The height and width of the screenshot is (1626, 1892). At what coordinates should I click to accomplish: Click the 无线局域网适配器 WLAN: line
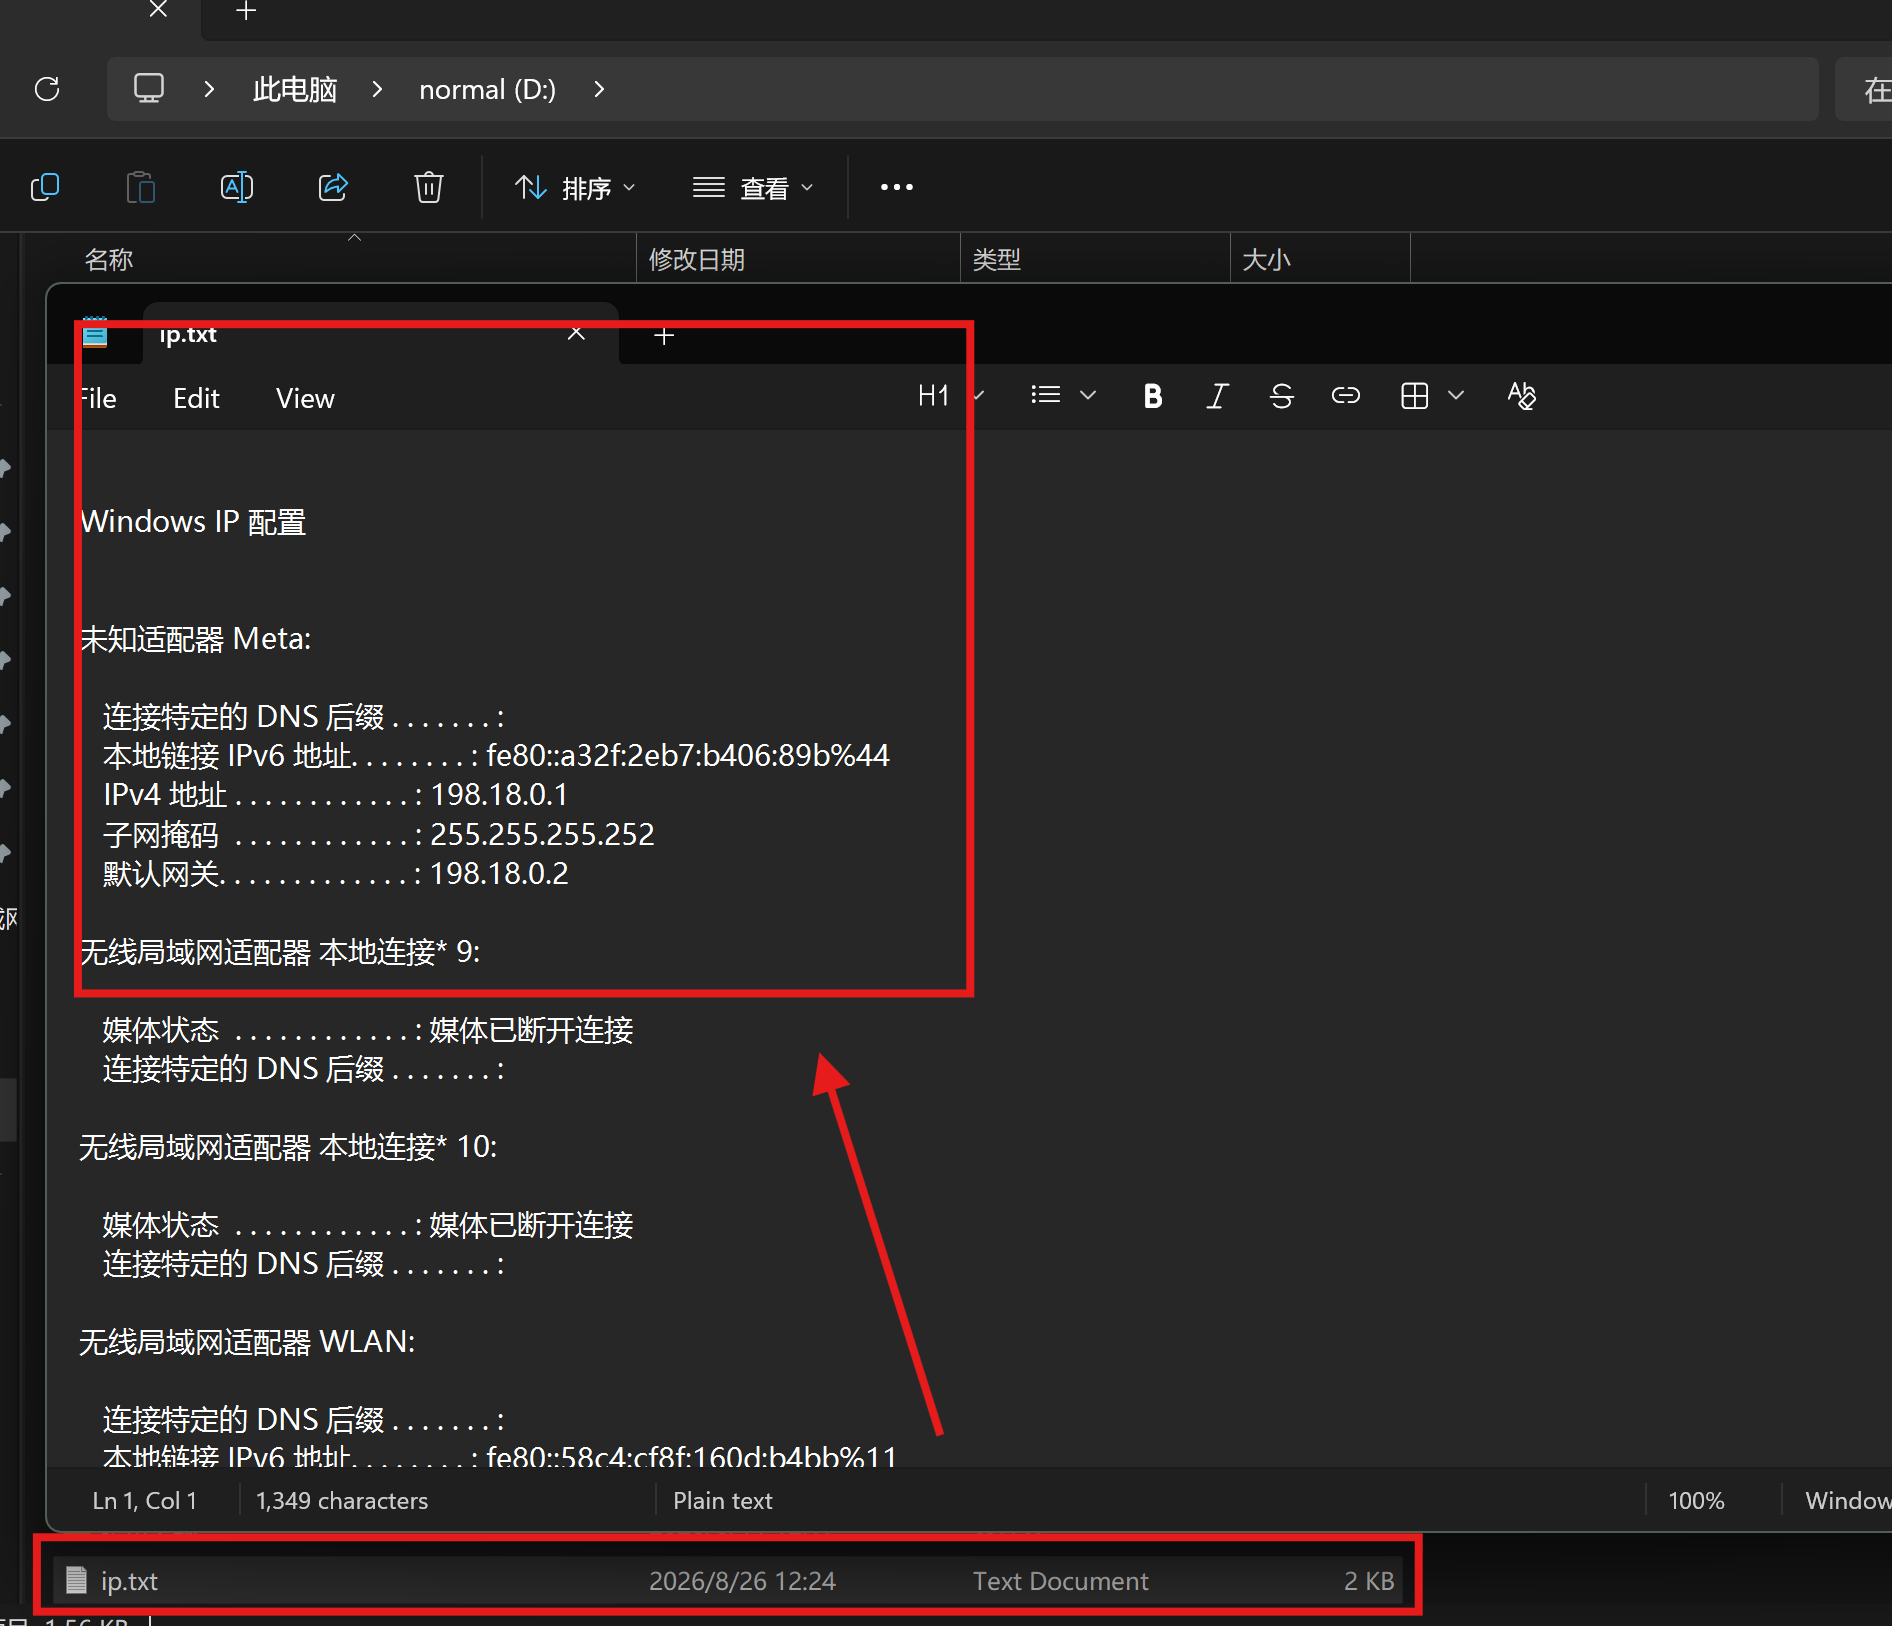click(x=247, y=1342)
